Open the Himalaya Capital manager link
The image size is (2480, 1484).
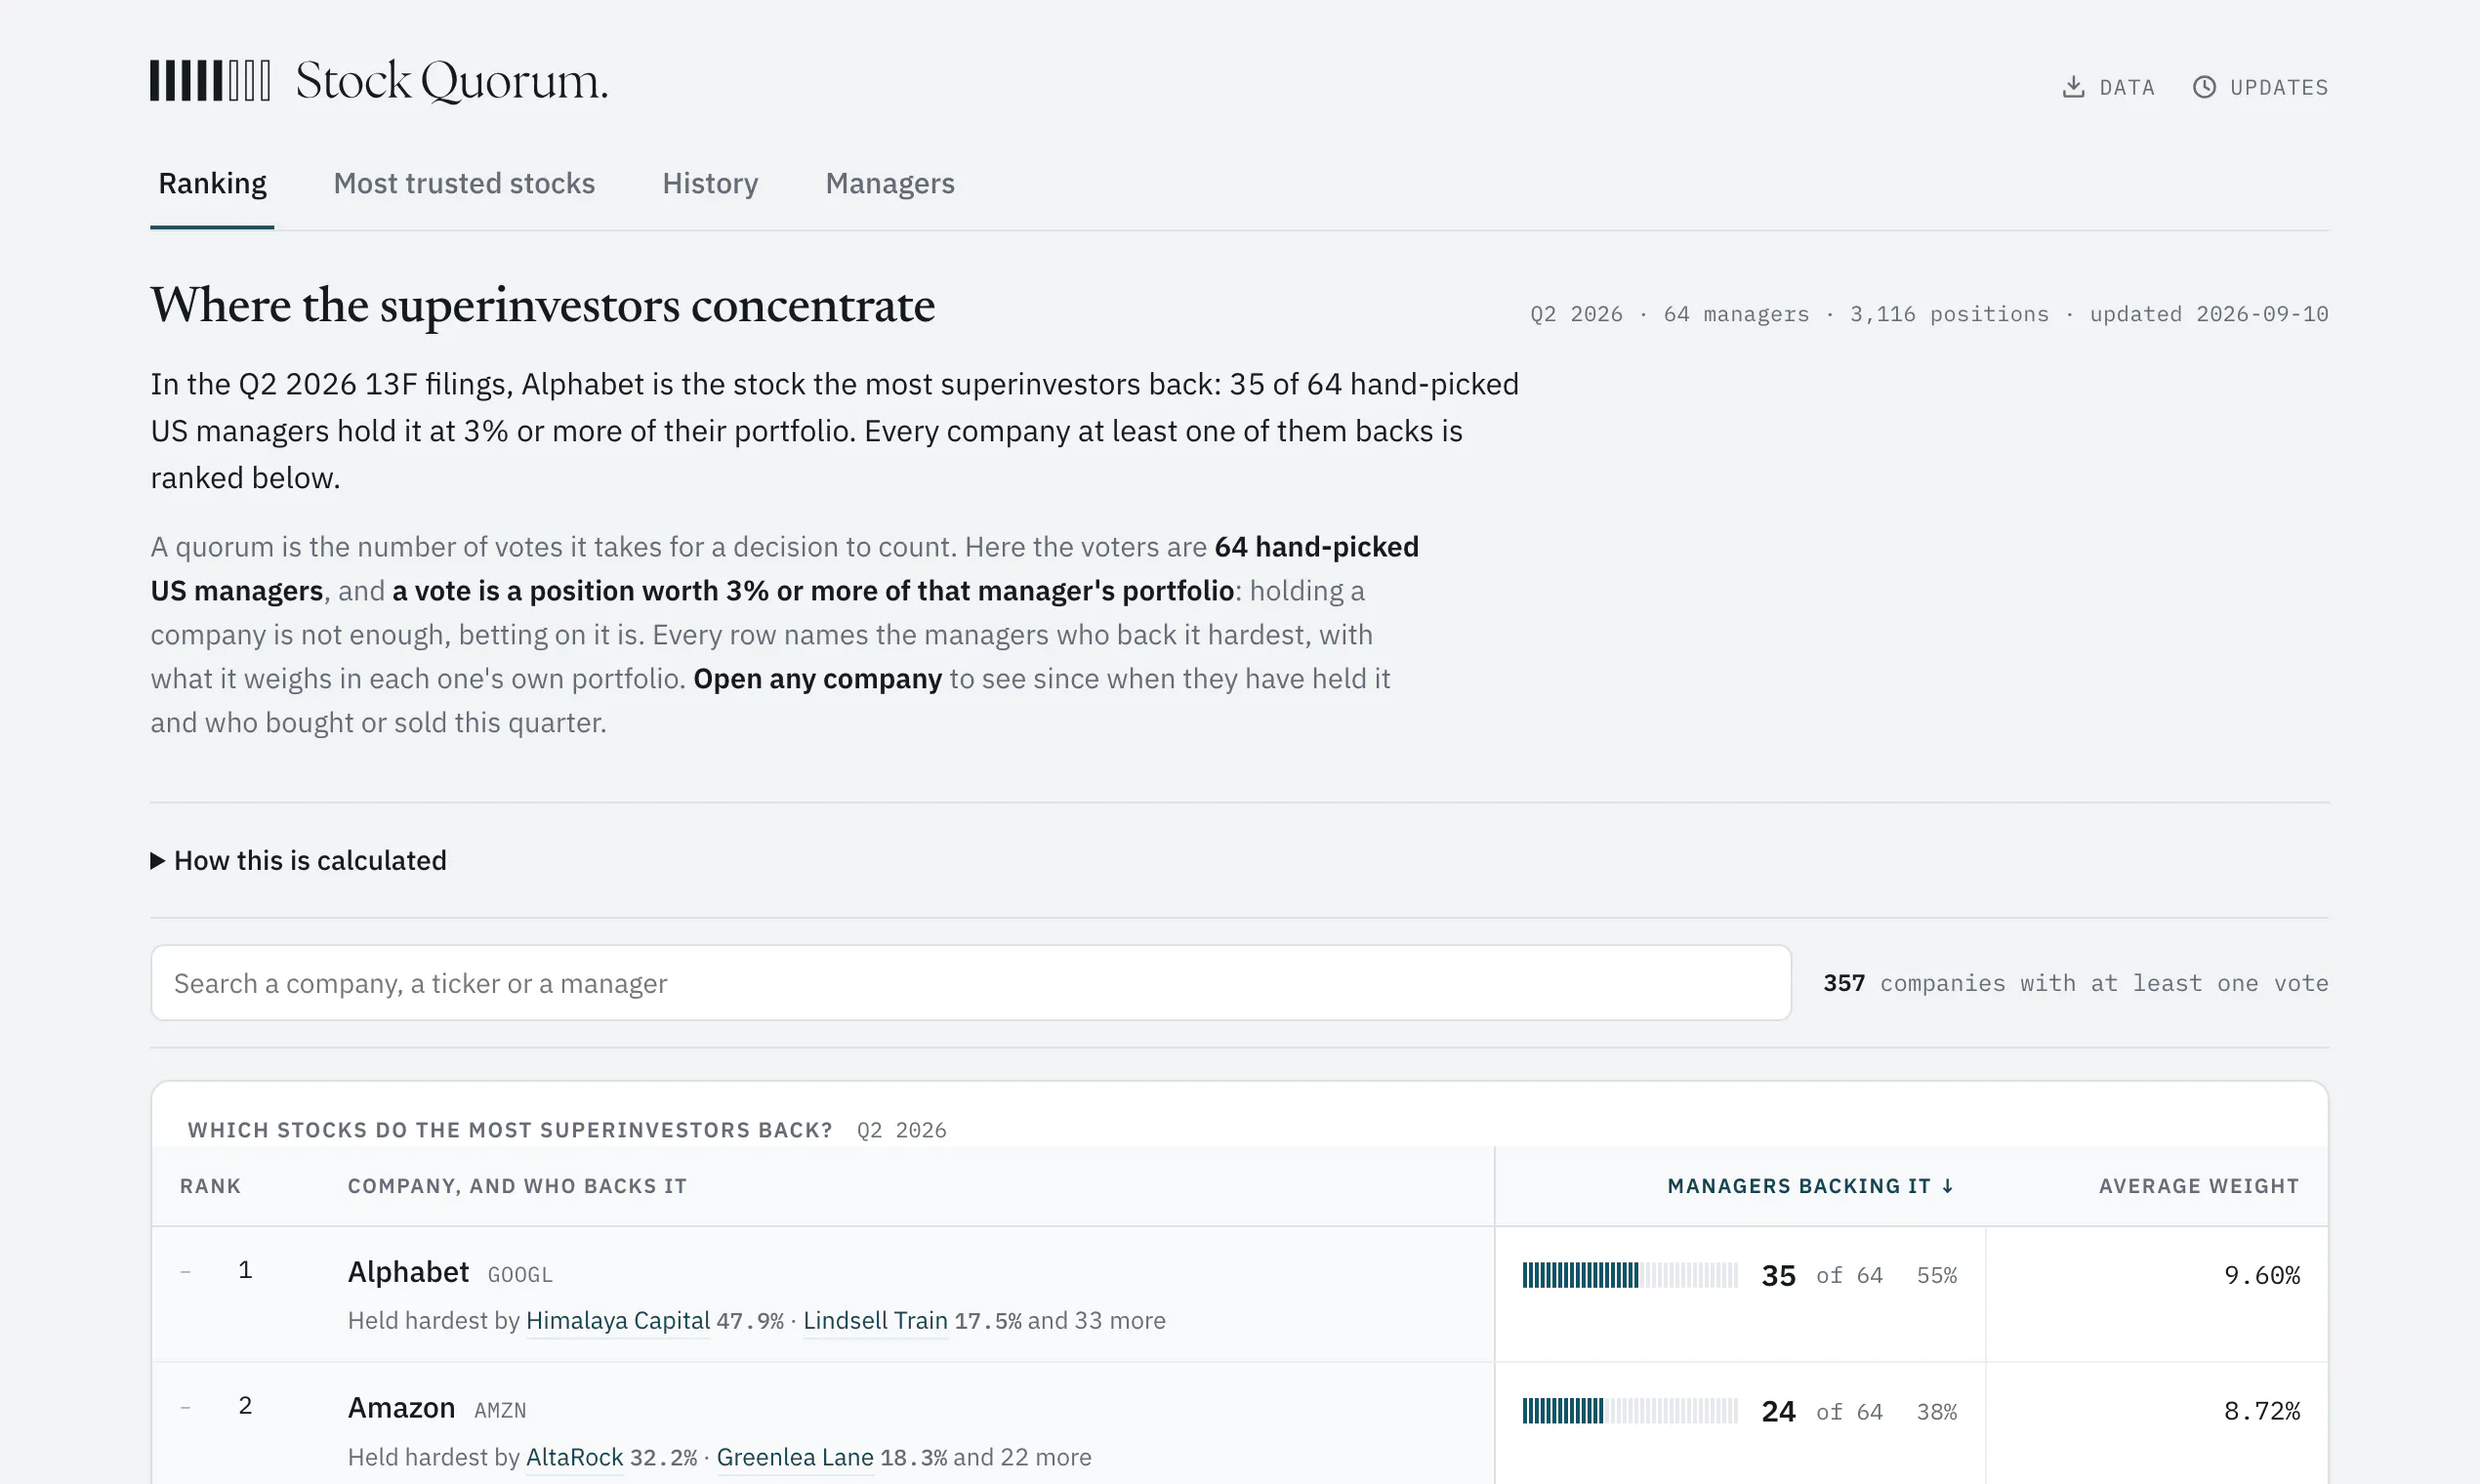(618, 1320)
